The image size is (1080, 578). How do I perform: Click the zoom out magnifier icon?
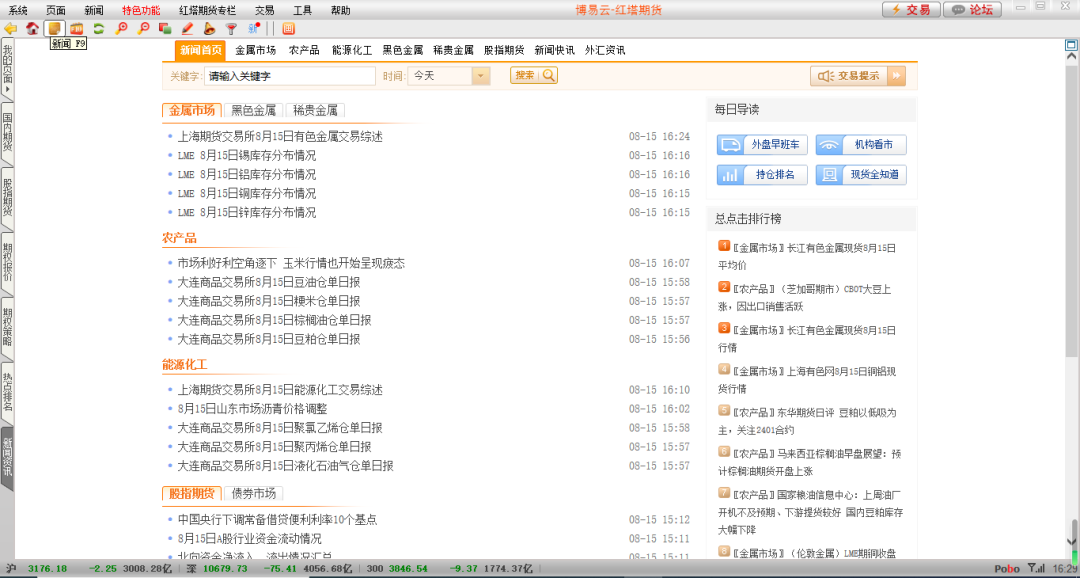click(143, 28)
